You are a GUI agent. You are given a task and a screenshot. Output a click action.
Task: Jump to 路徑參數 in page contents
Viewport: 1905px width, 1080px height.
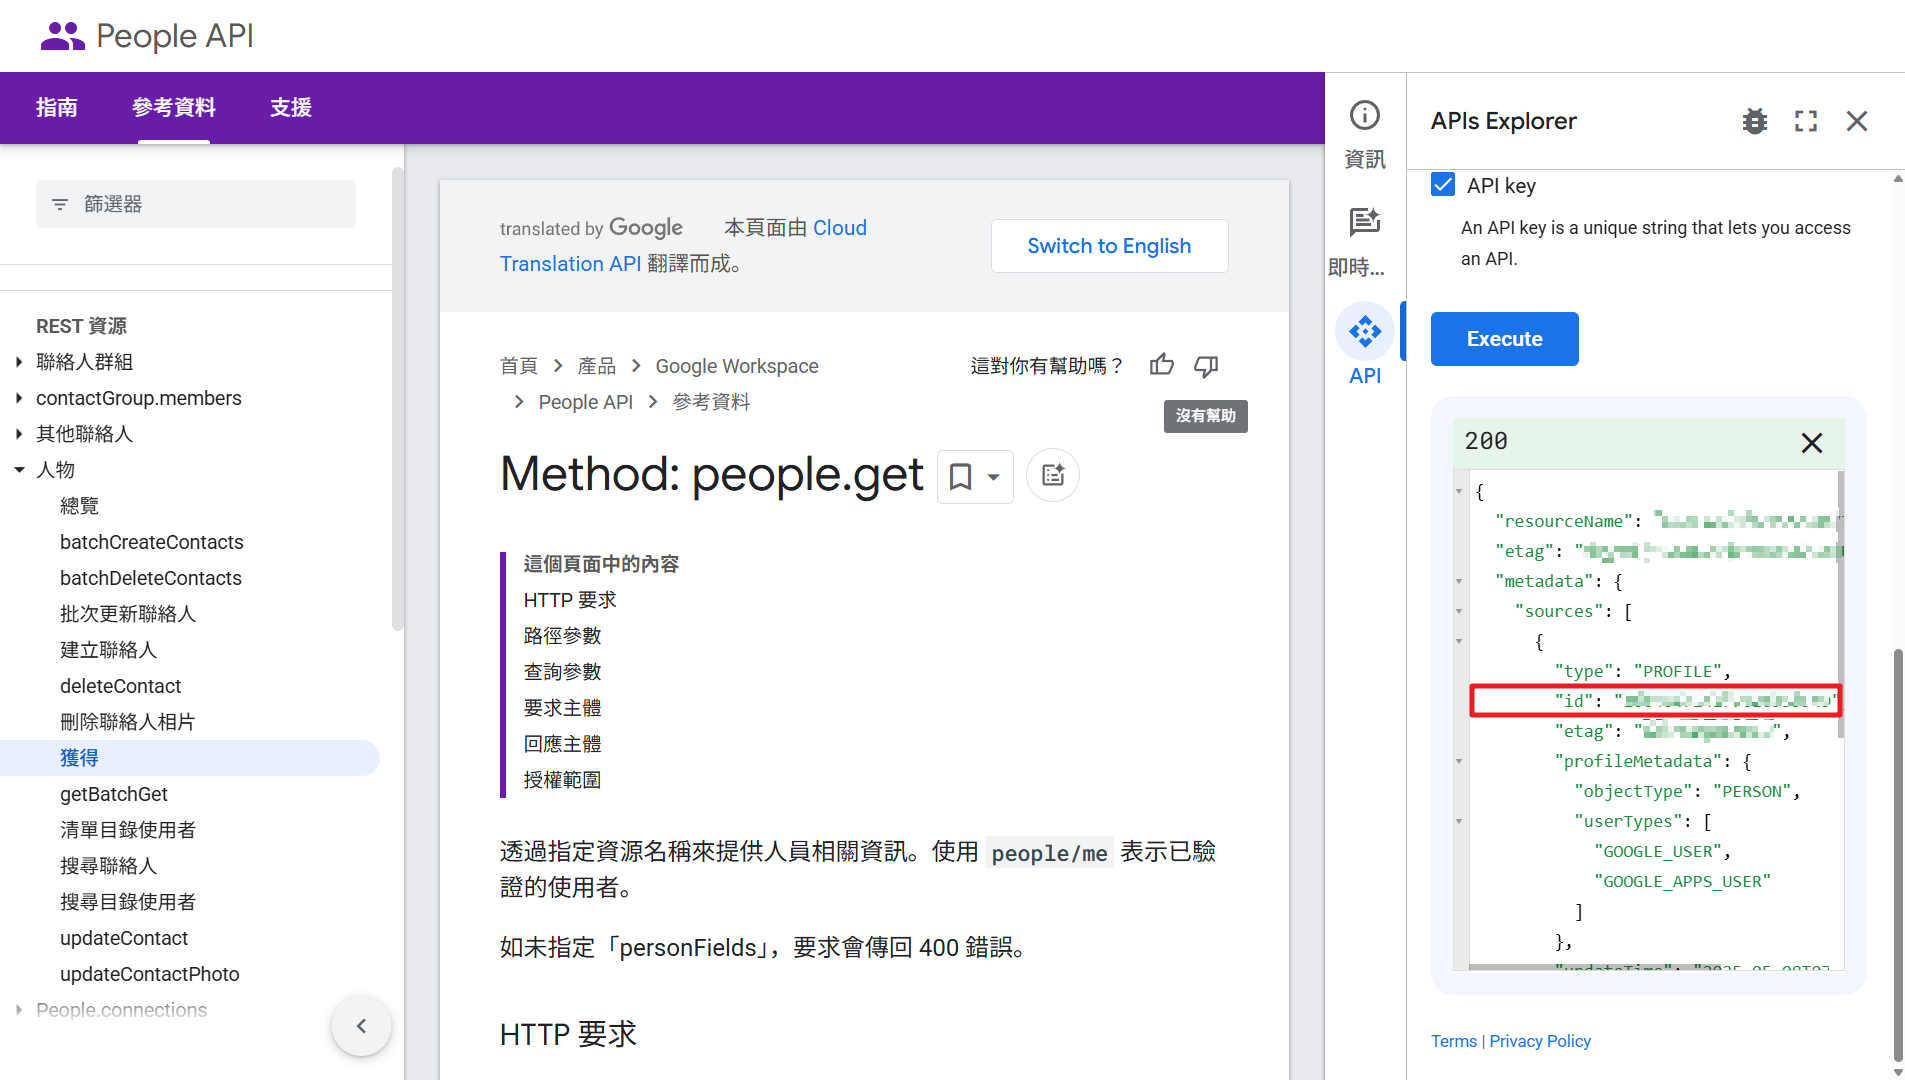[x=563, y=636]
